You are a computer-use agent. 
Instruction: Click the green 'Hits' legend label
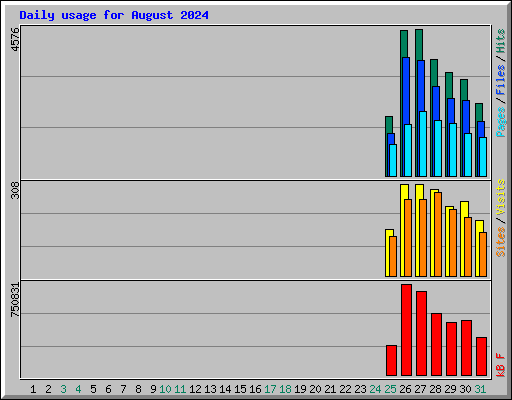tap(501, 41)
